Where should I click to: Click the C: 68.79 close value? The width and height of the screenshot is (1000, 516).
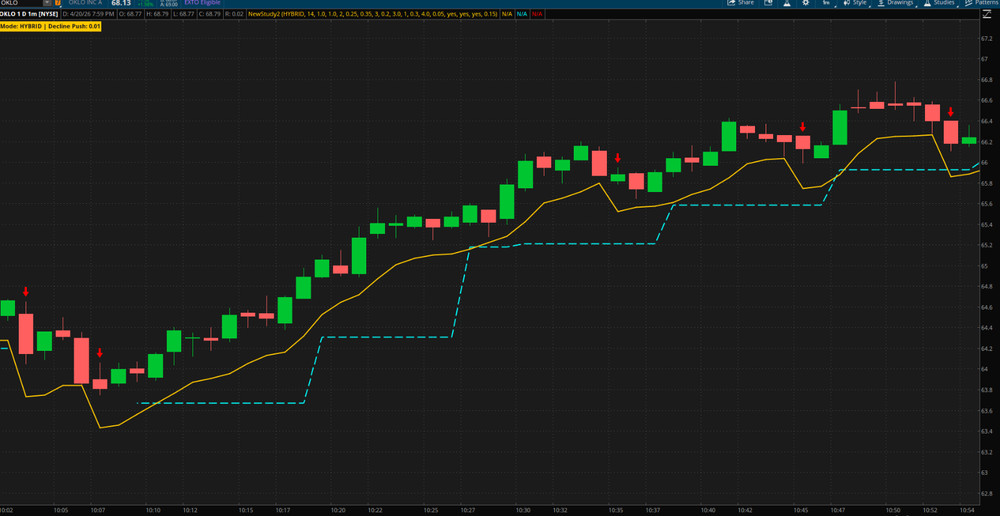[210, 14]
